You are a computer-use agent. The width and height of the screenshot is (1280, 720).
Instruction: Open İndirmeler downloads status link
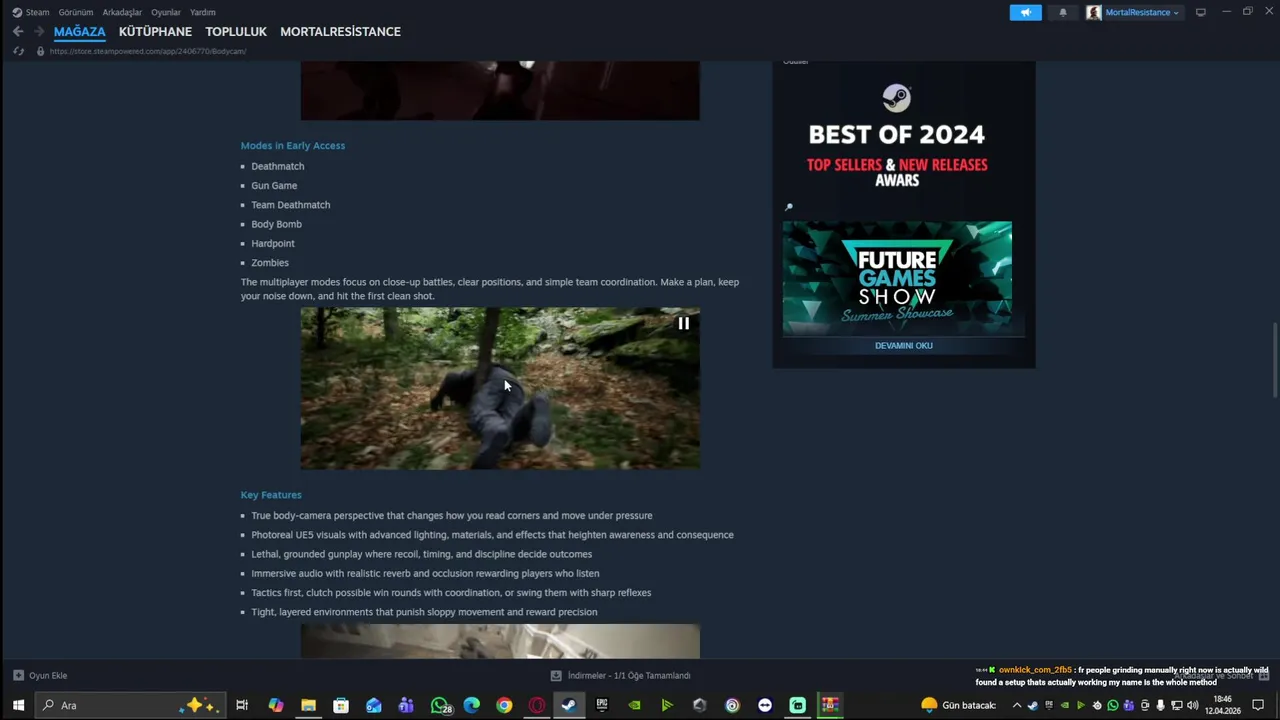[629, 675]
